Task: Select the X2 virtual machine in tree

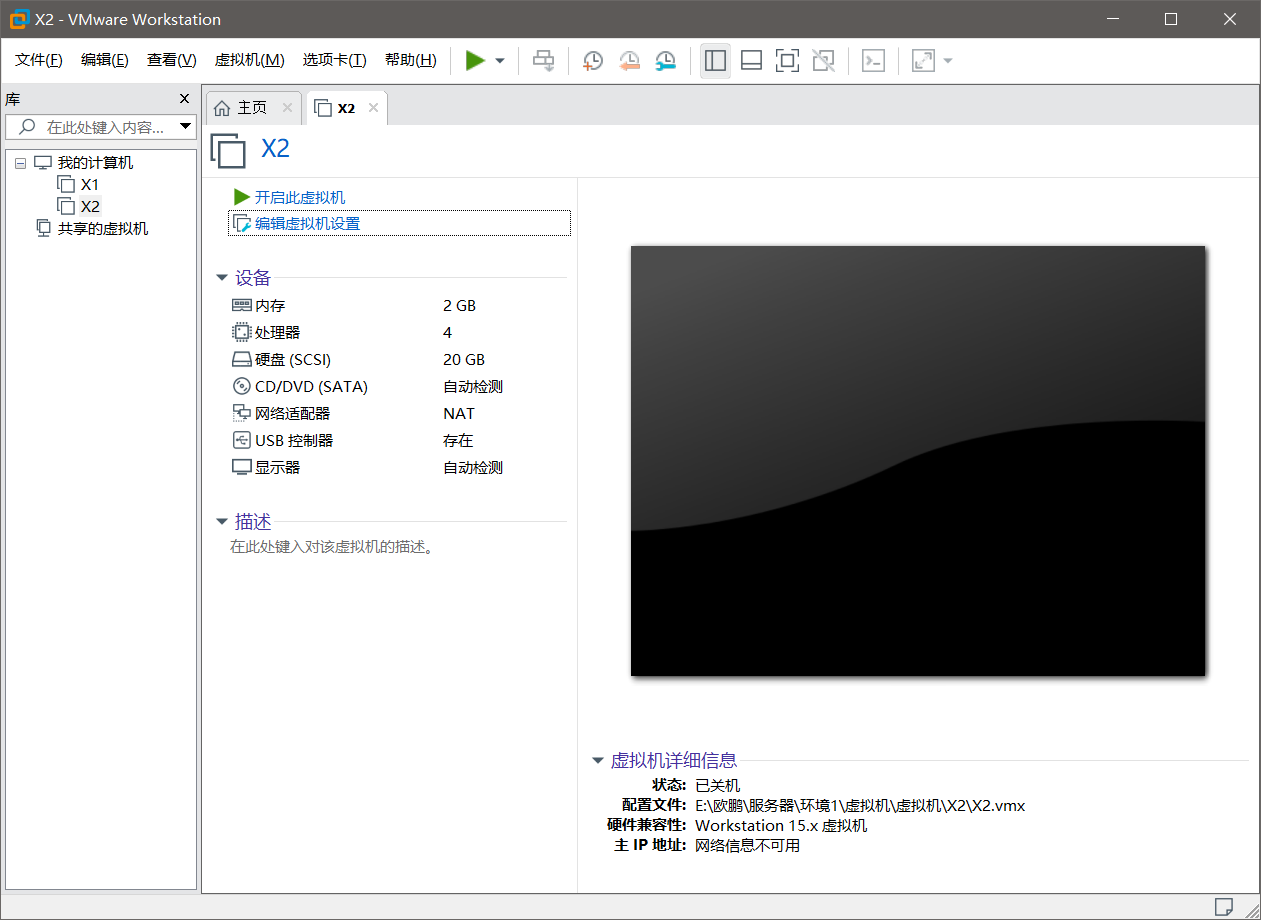Action: pyautogui.click(x=90, y=207)
